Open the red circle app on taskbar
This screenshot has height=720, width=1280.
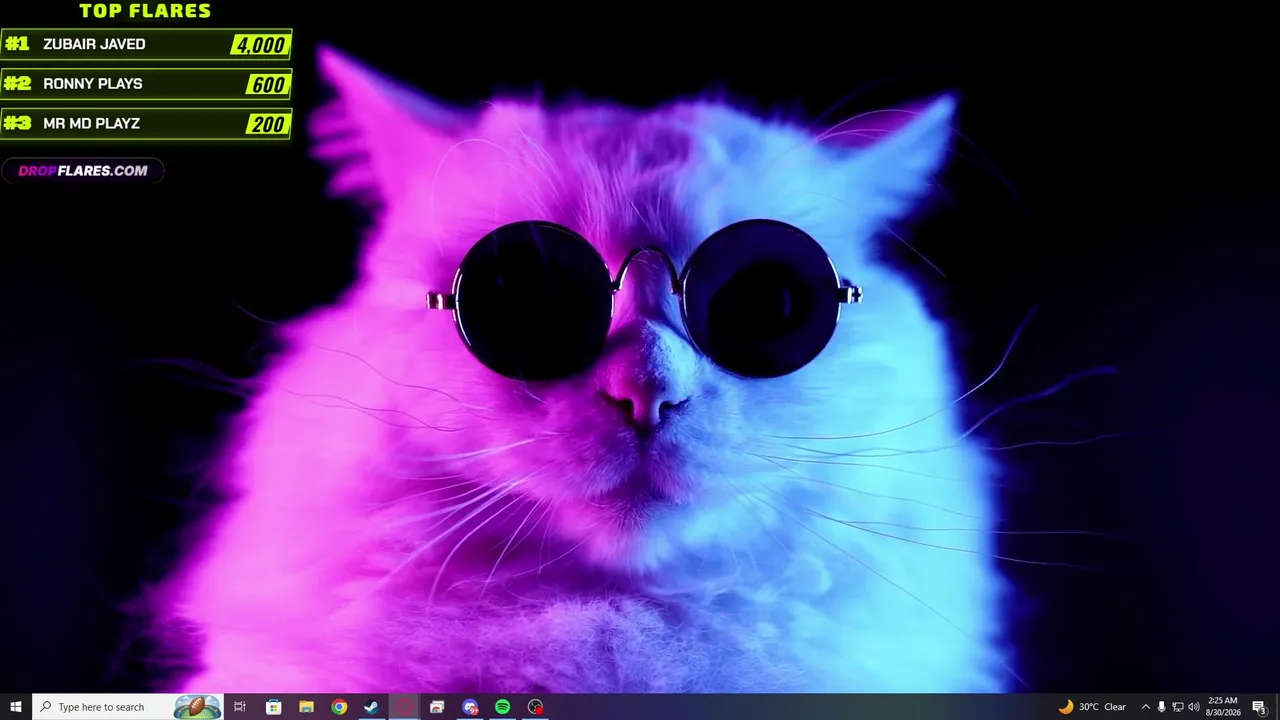(x=404, y=707)
